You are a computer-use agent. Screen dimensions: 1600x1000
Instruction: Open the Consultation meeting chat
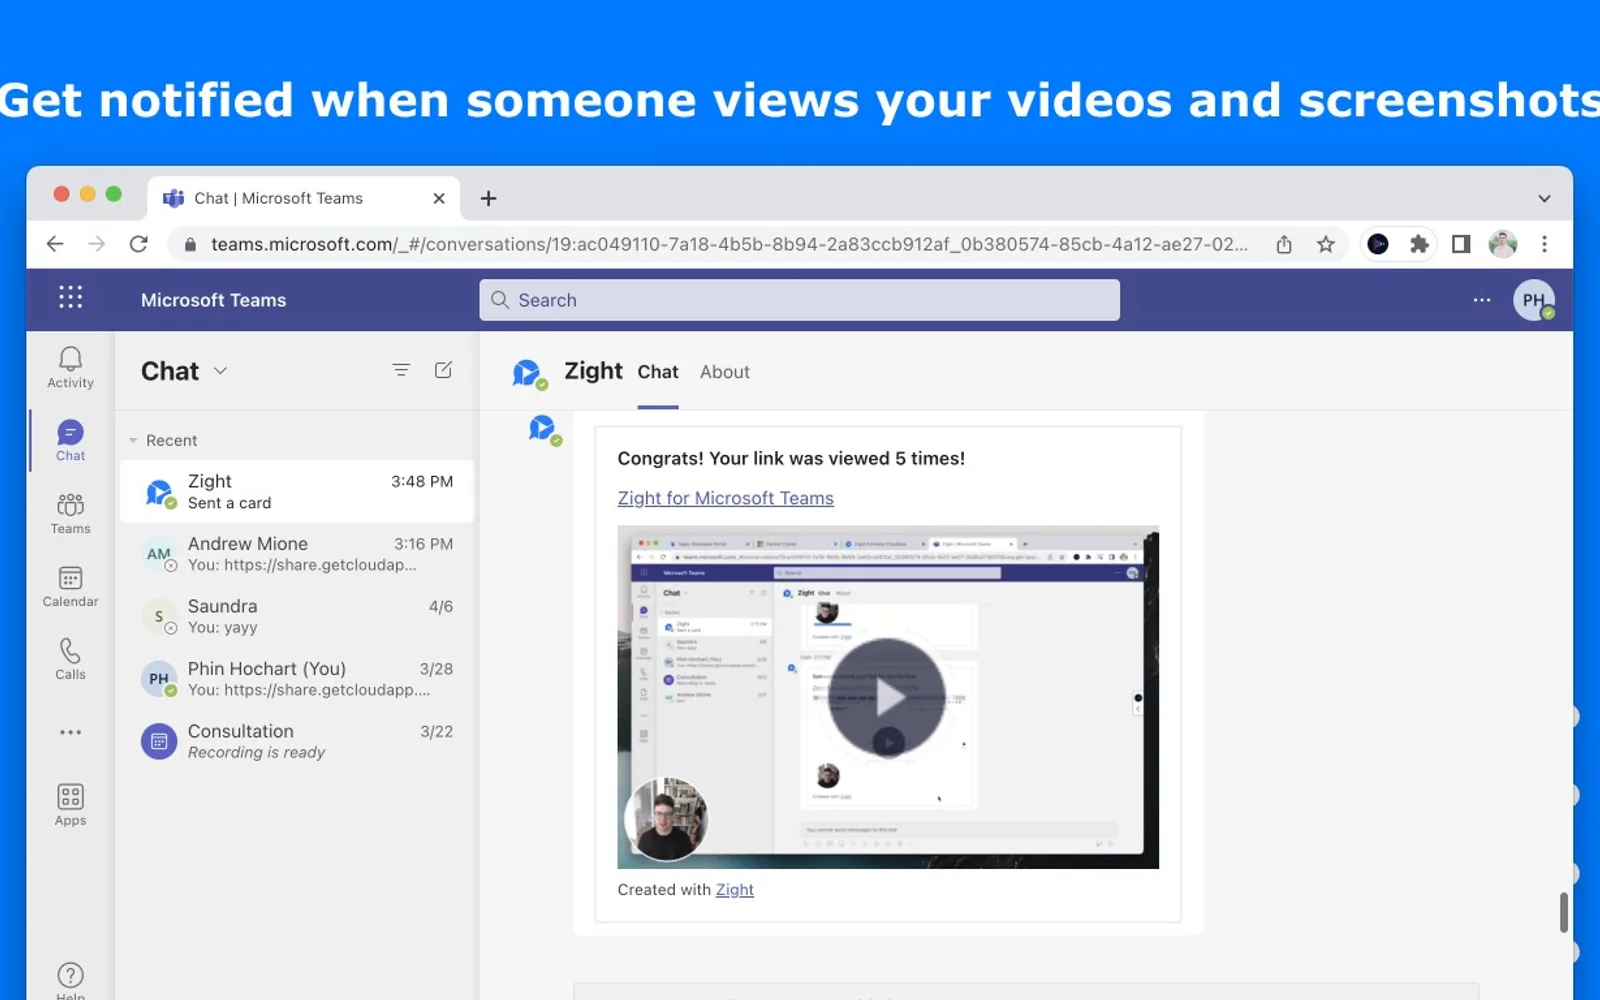(297, 741)
